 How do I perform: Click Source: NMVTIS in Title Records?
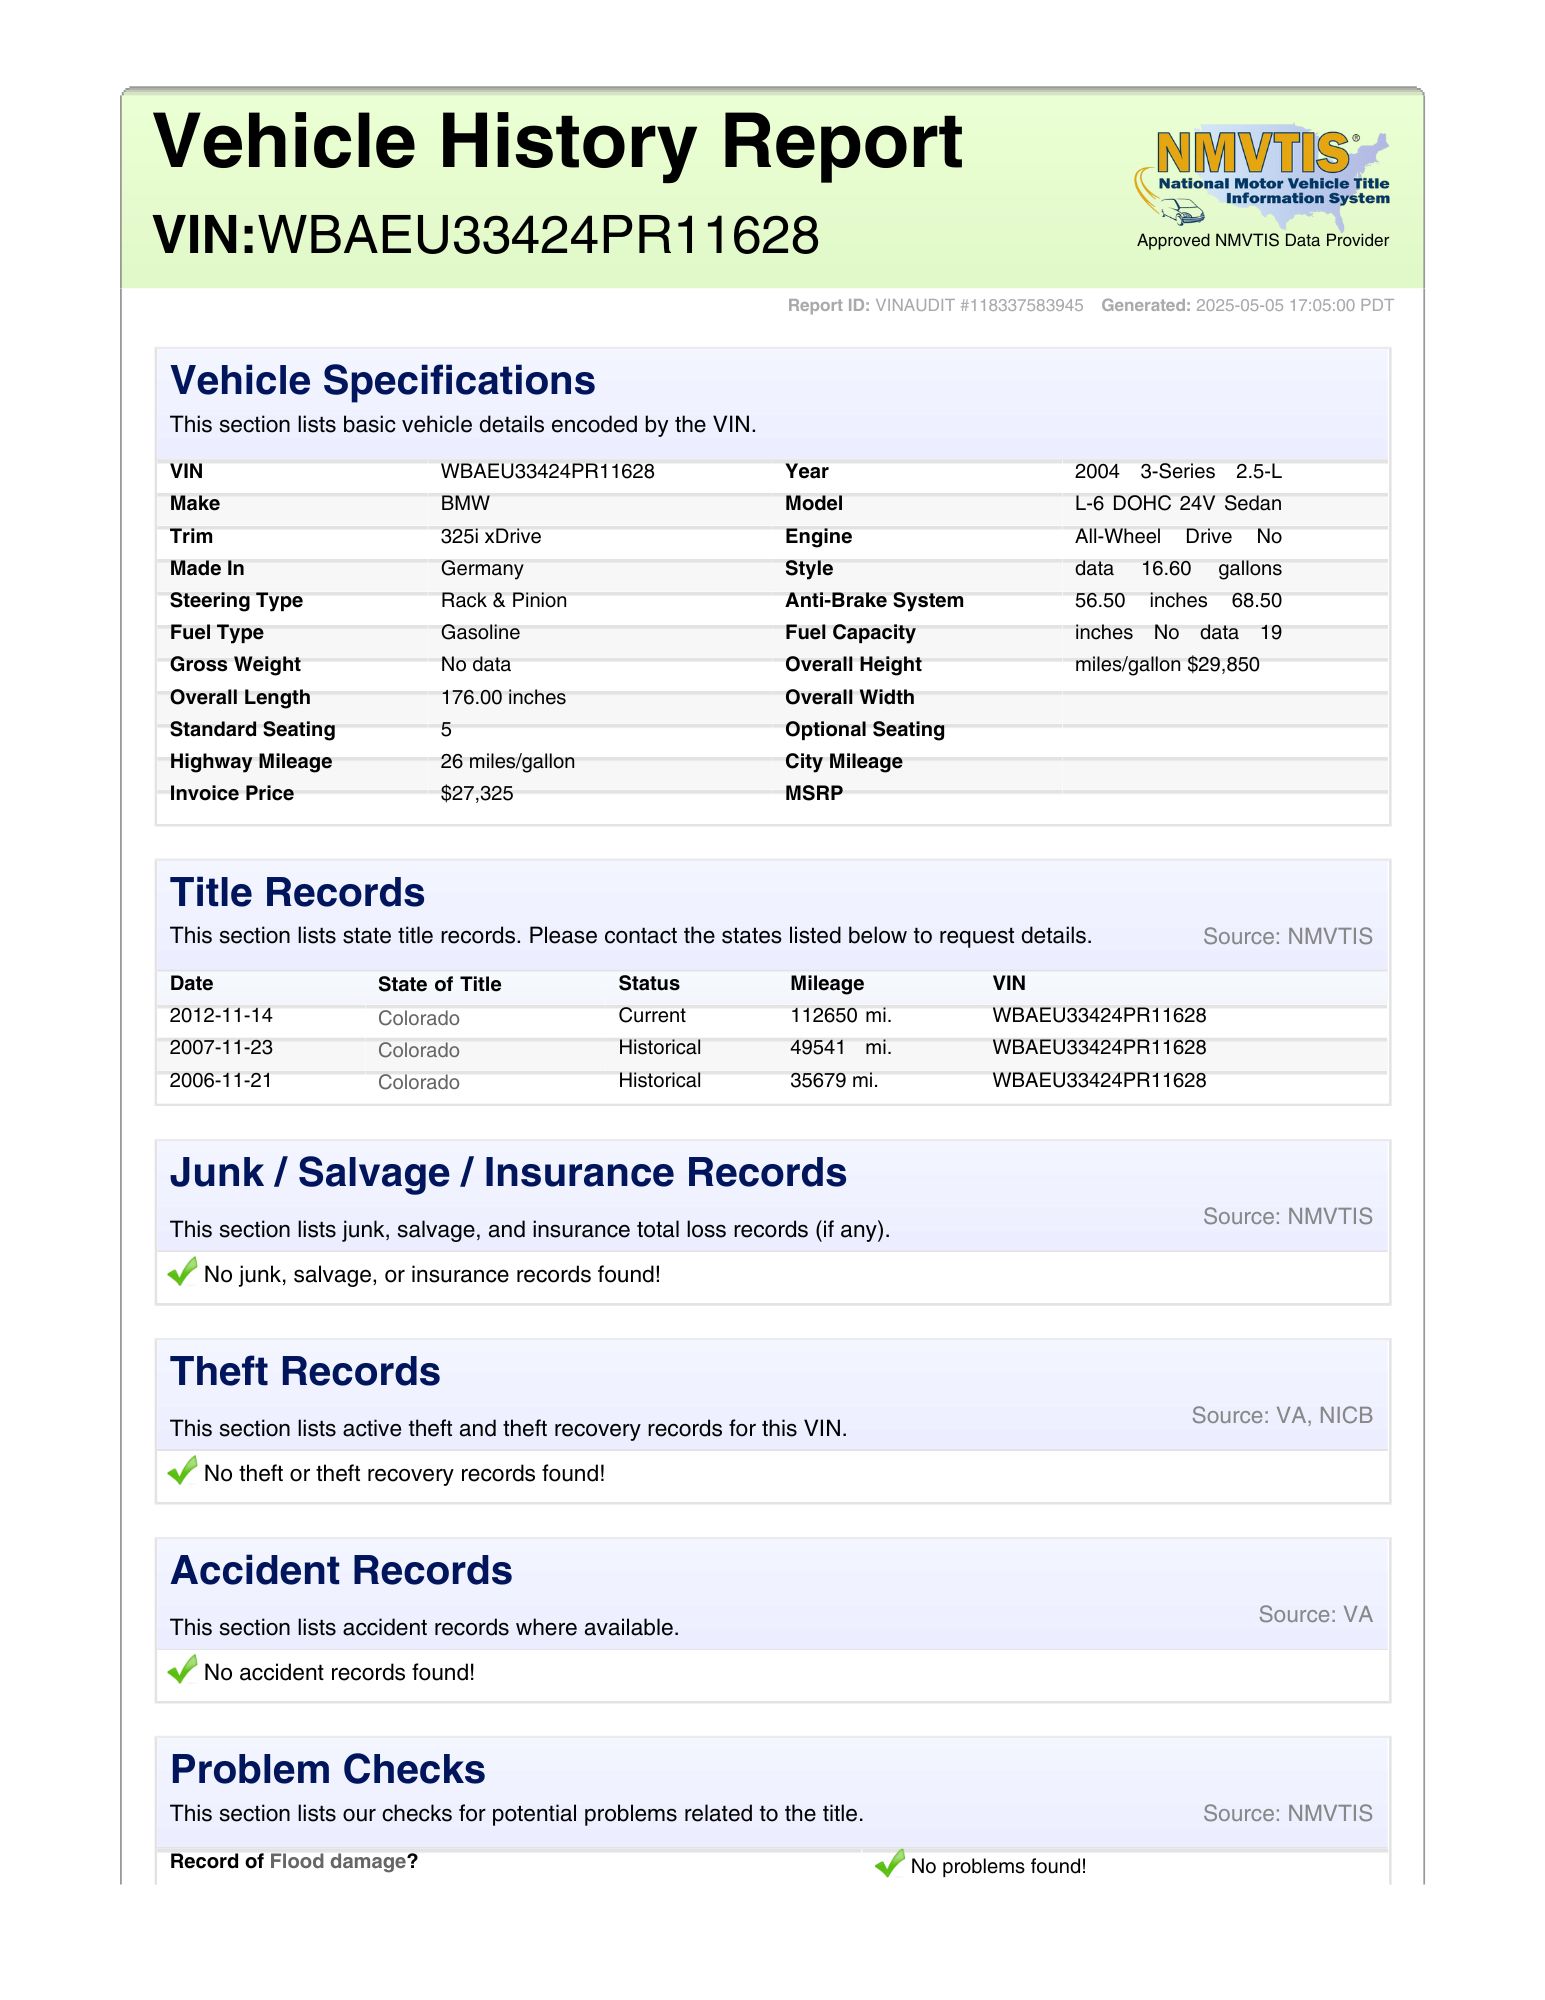tap(1288, 936)
